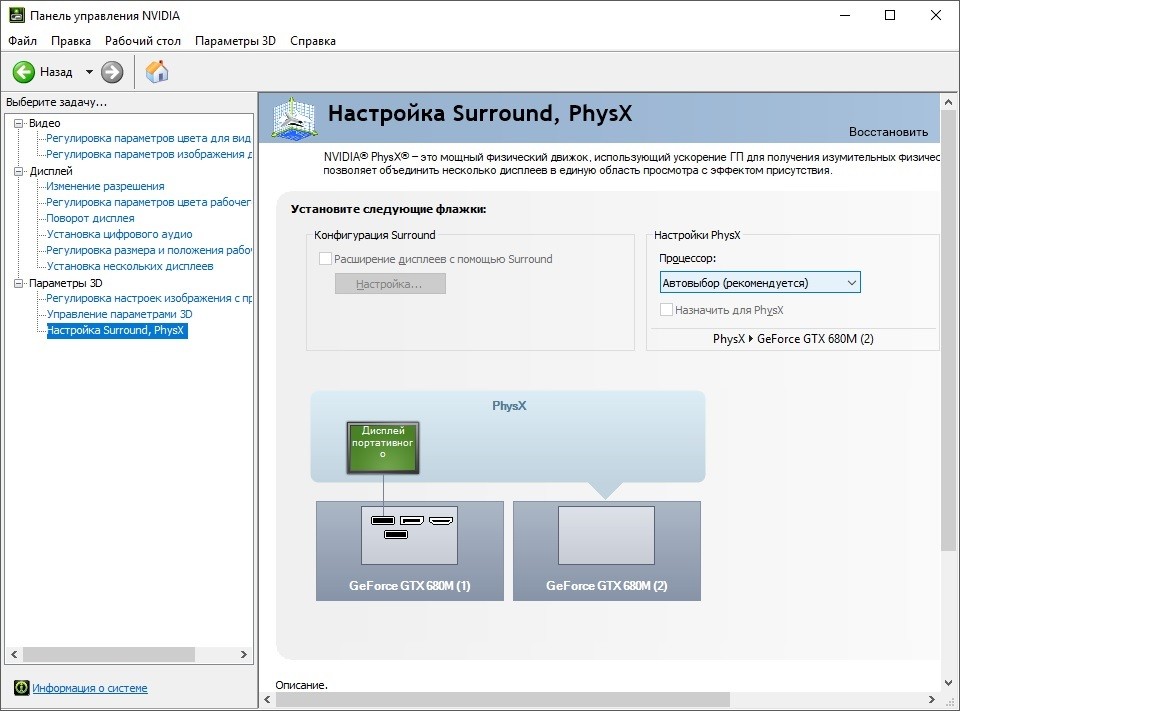Open desktop size and position task
1152x711 pixels.
148,250
